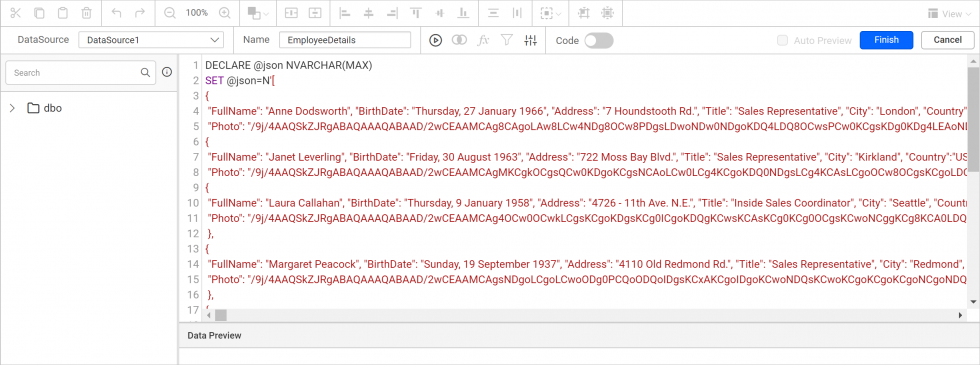Click the Redo arrow icon

tap(140, 13)
